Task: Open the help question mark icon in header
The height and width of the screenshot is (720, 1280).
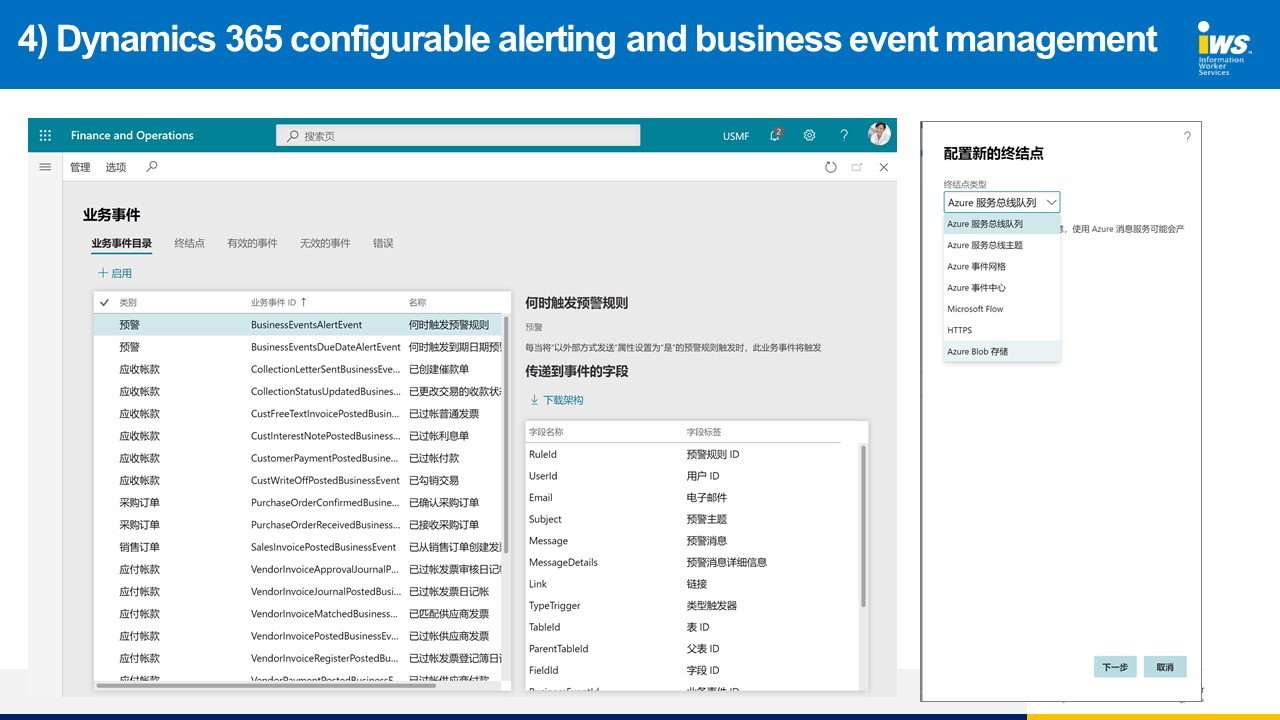Action: coord(844,136)
